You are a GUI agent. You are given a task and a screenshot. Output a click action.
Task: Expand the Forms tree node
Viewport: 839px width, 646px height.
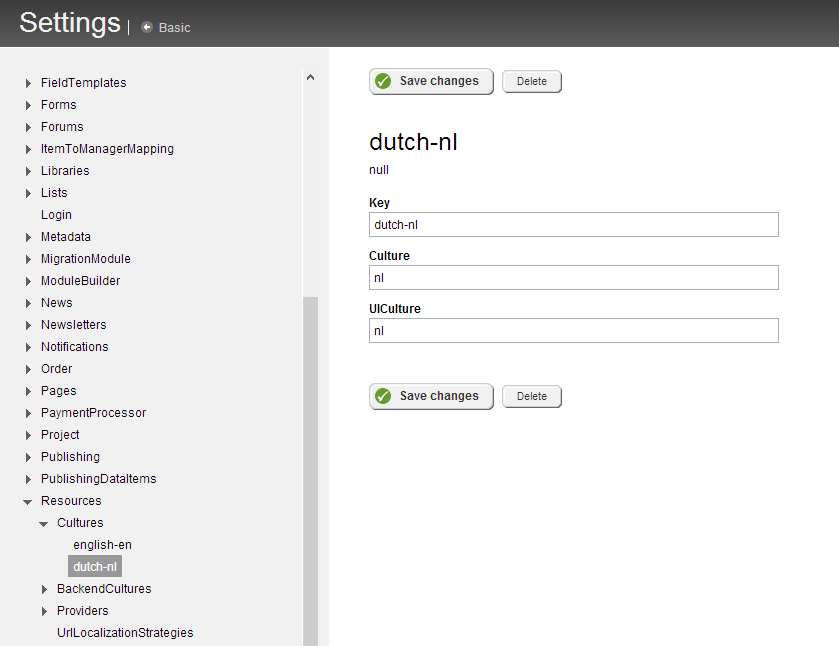coord(28,105)
